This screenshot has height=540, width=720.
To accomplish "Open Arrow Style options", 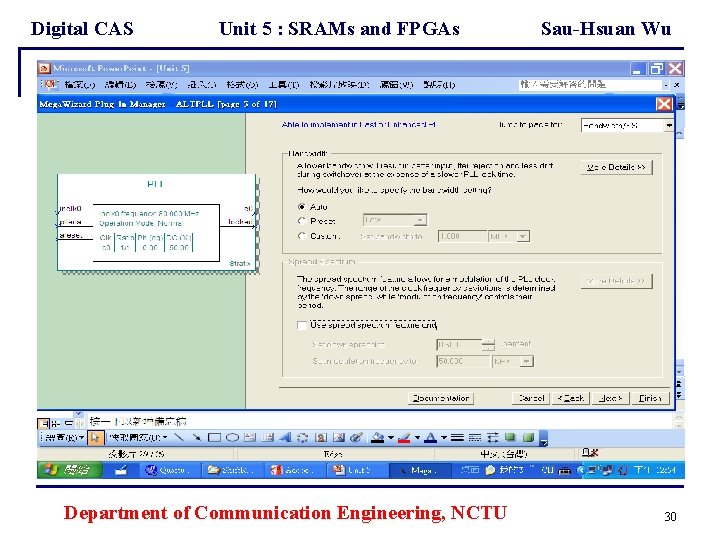I will tap(493, 438).
